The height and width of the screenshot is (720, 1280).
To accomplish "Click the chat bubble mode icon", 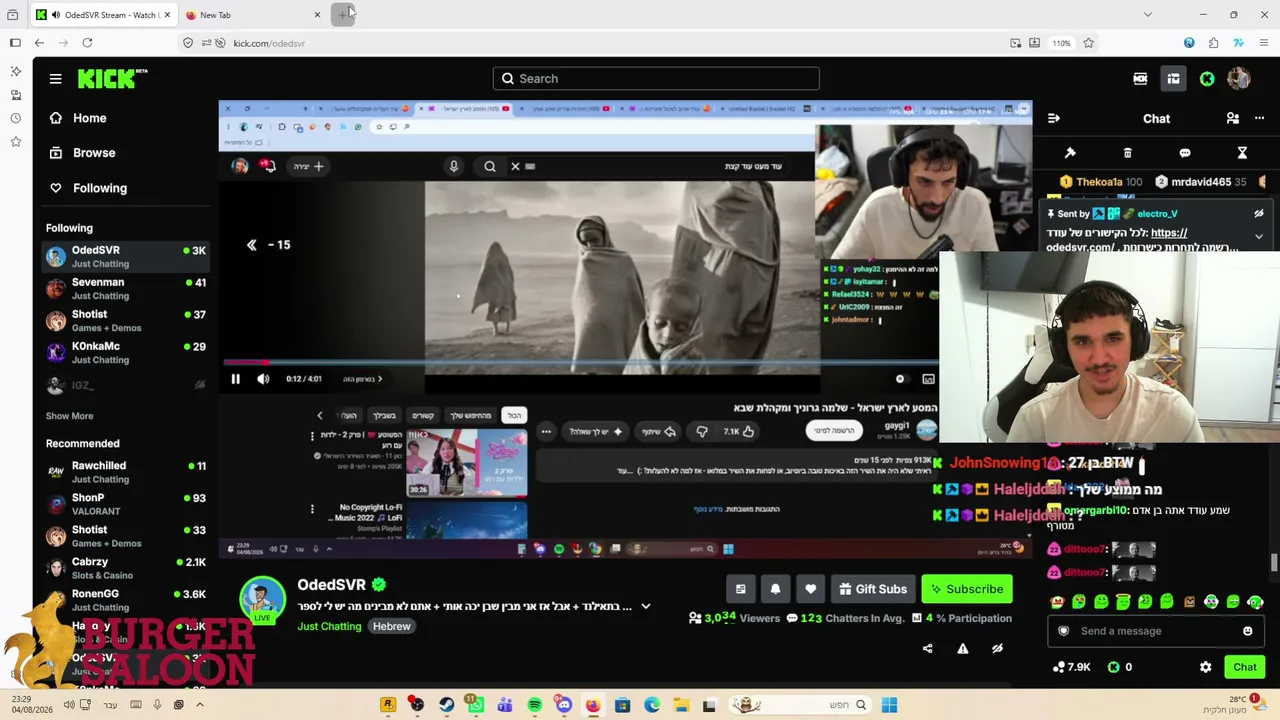I will (1185, 153).
